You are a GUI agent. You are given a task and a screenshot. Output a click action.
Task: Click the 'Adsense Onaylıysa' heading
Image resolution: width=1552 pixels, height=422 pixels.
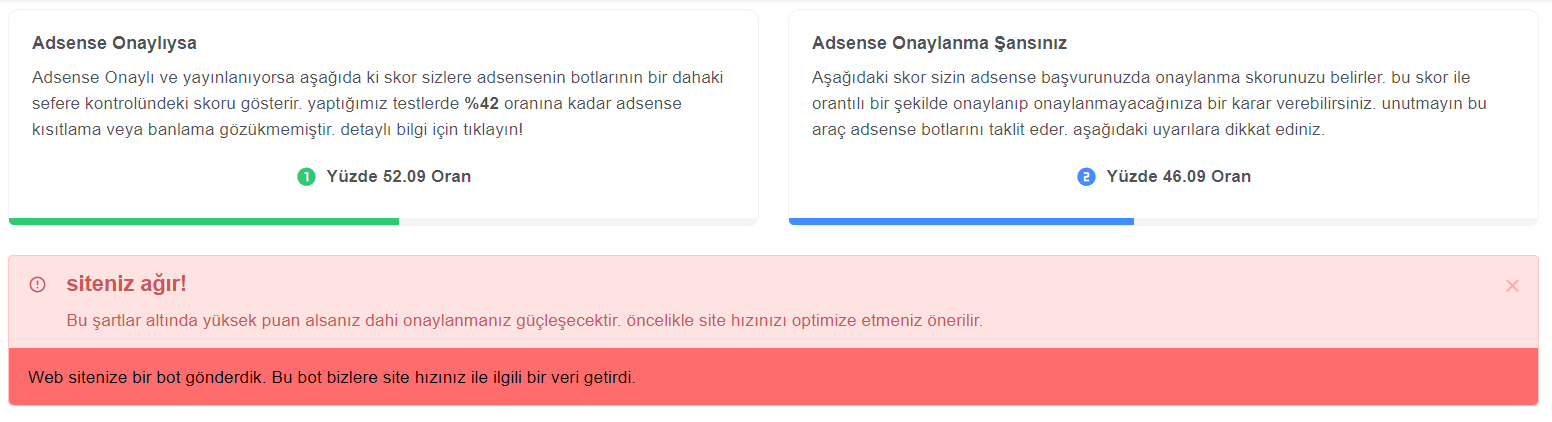pyautogui.click(x=114, y=44)
